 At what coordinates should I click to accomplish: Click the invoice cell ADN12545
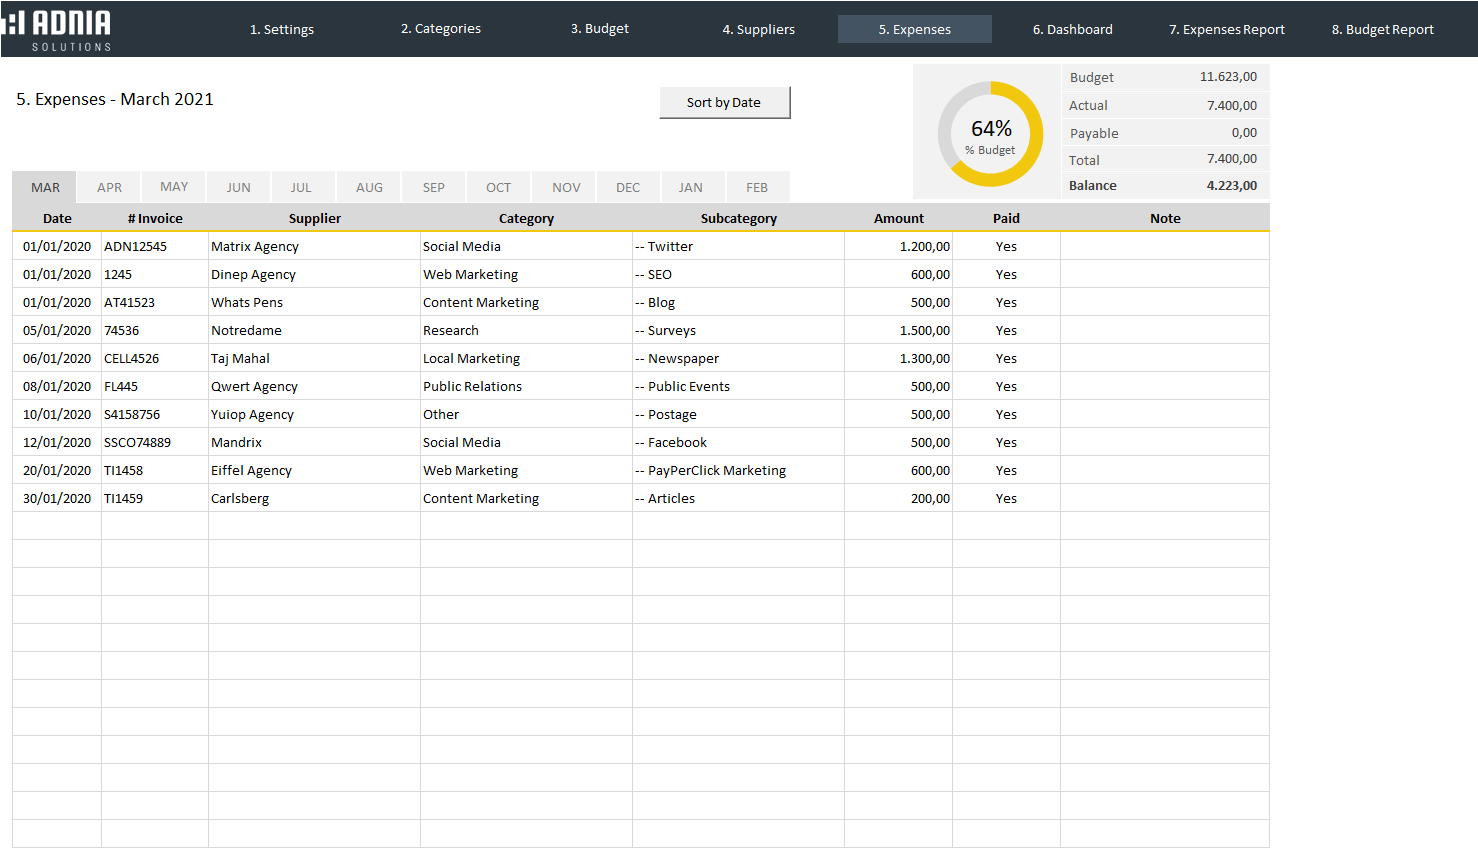point(154,246)
